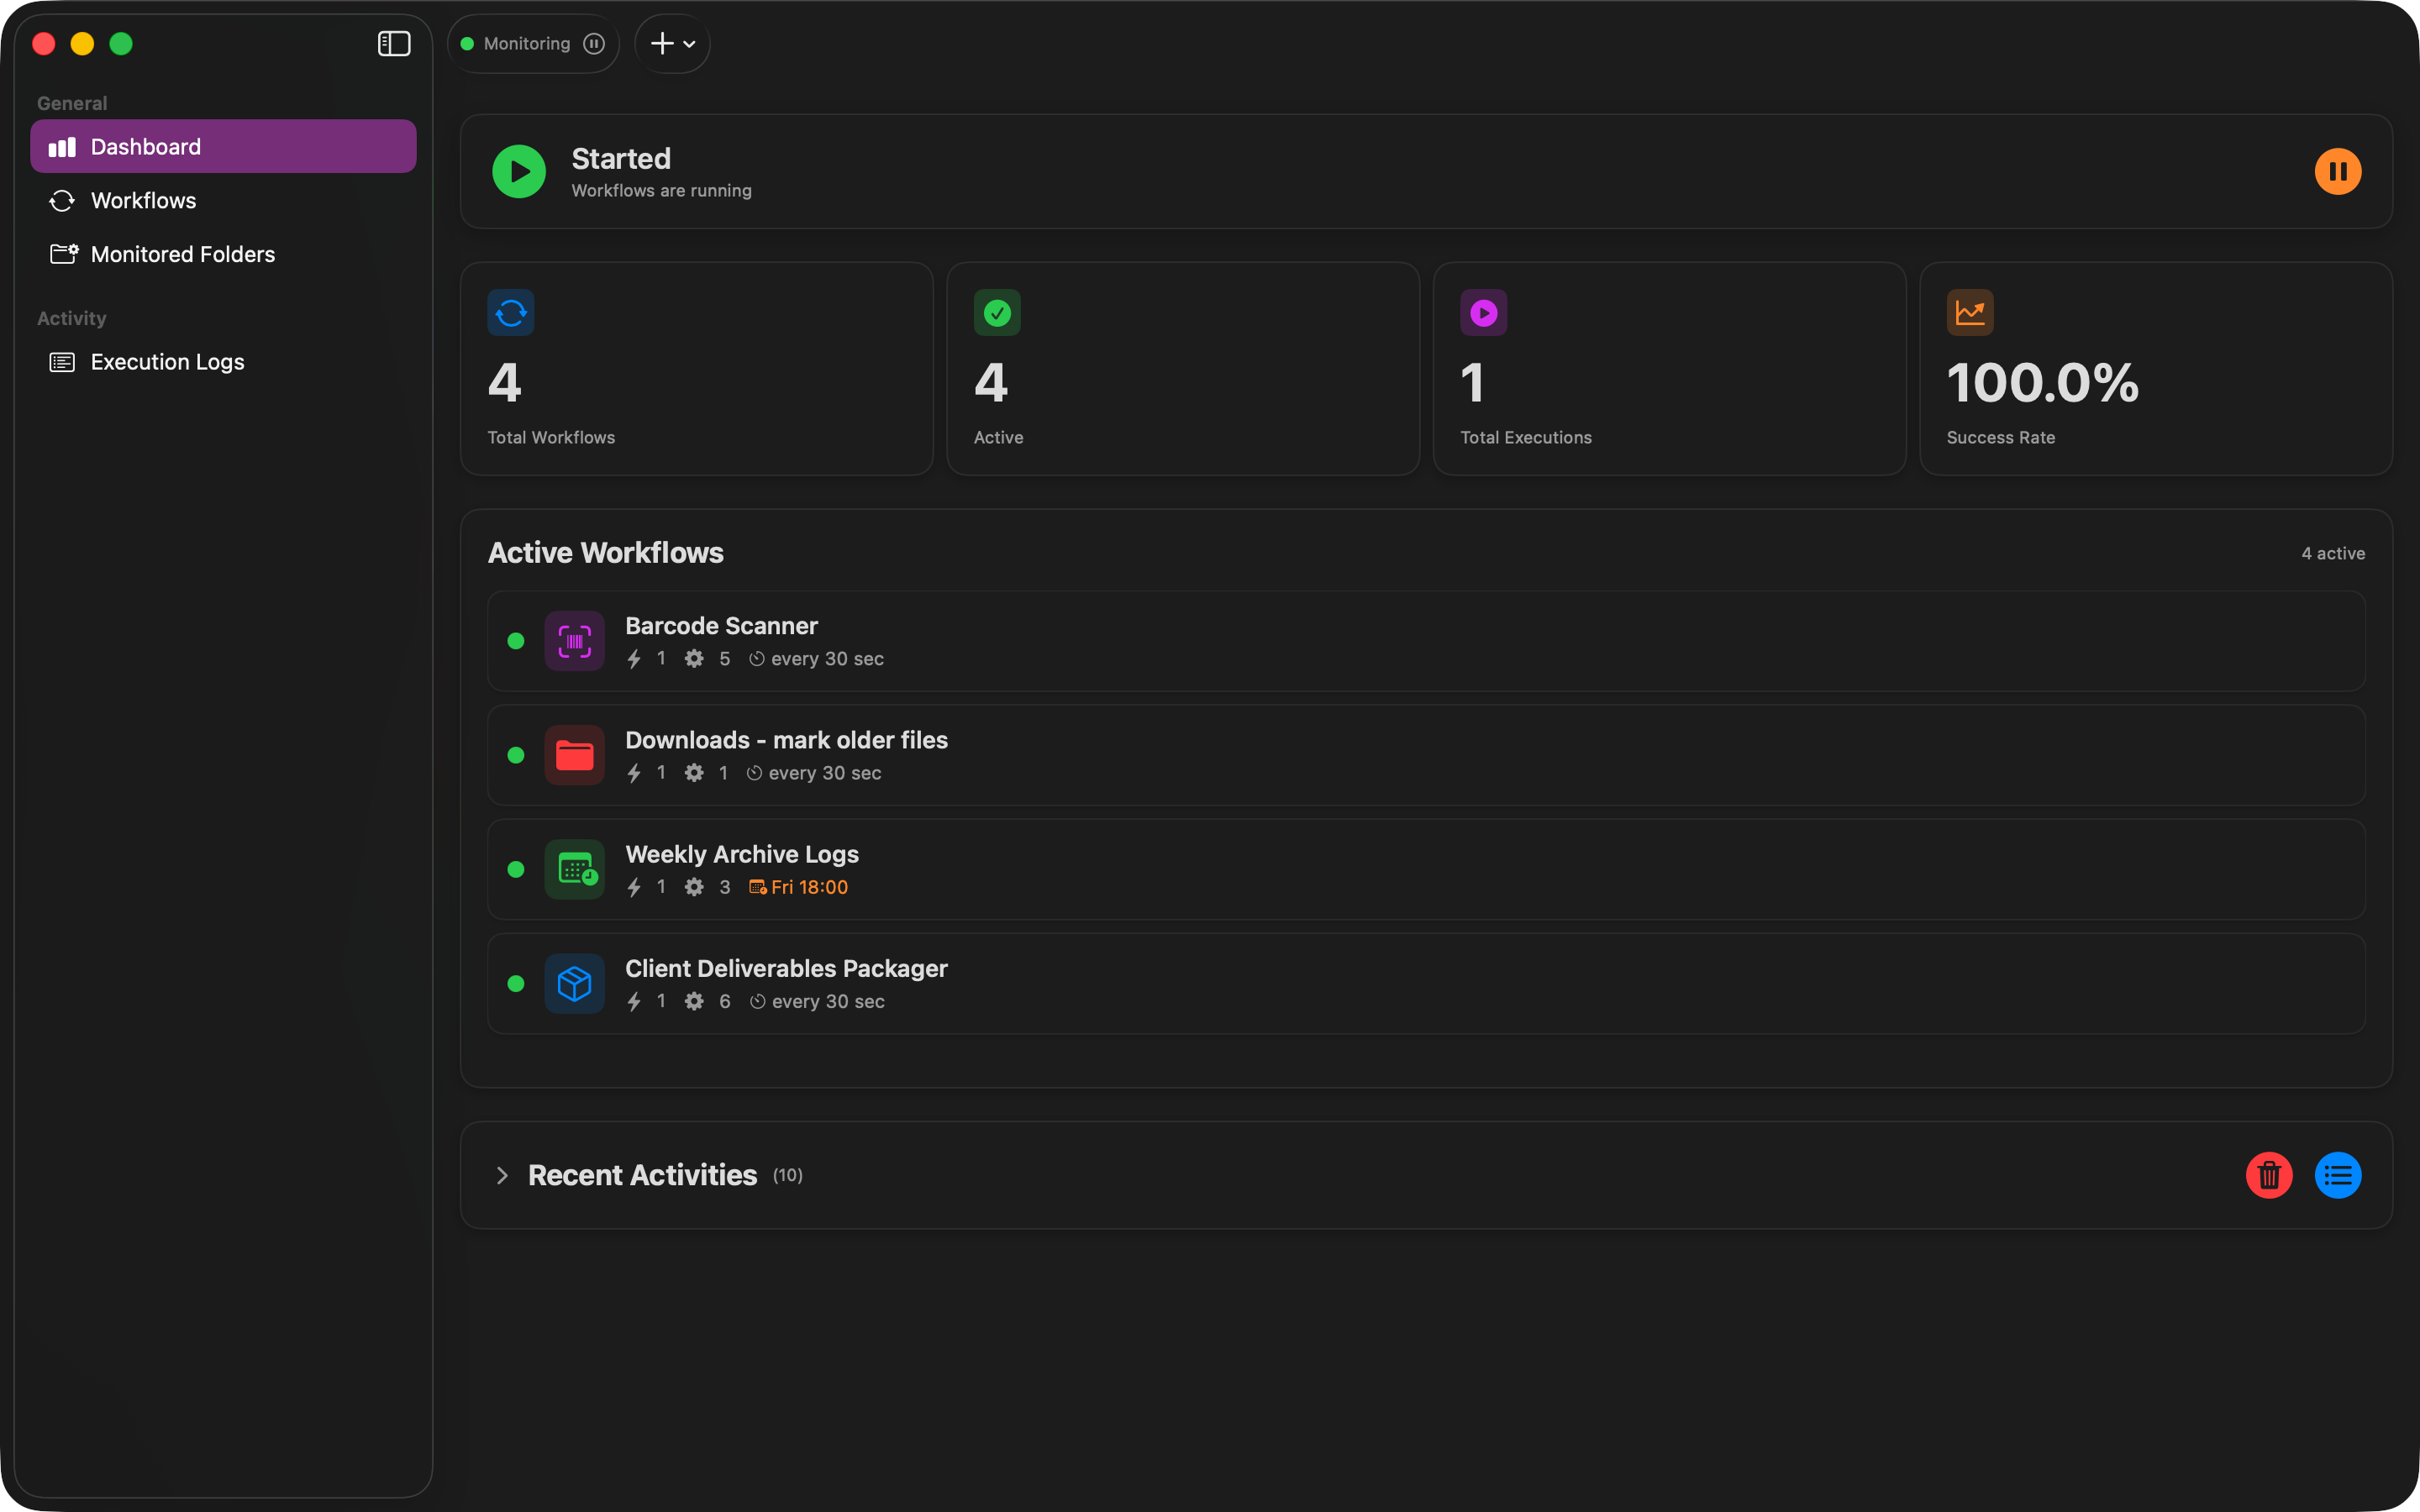Pause monitoring from the toolbar pill
The image size is (2420, 1512).
[x=594, y=44]
